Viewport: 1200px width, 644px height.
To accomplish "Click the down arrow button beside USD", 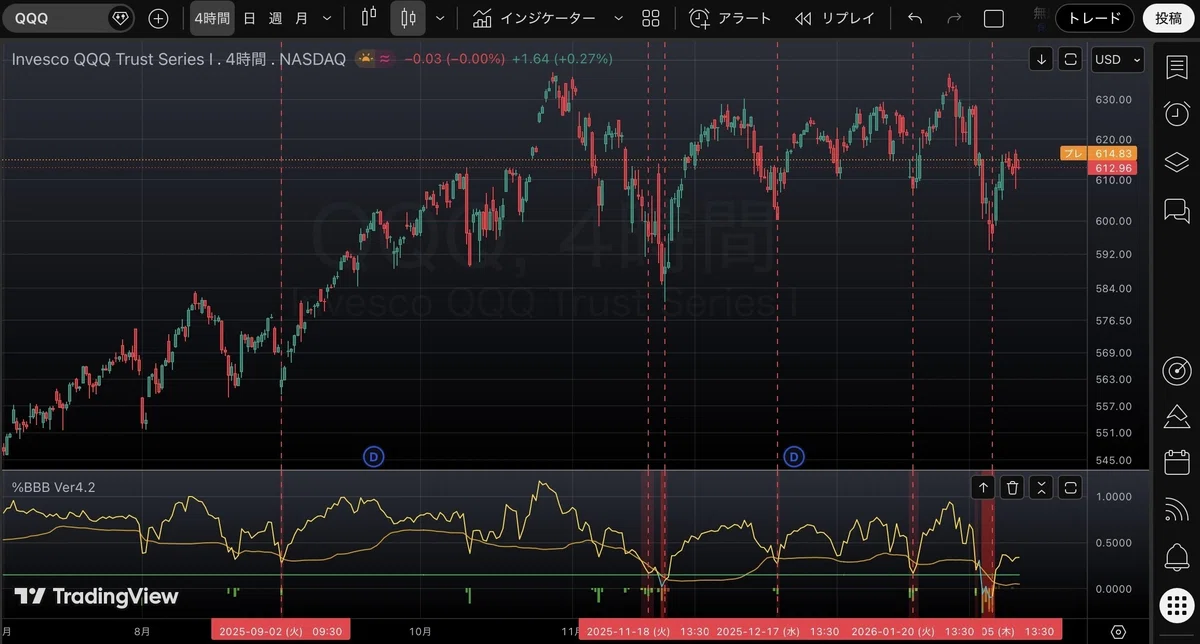I will pyautogui.click(x=1041, y=59).
